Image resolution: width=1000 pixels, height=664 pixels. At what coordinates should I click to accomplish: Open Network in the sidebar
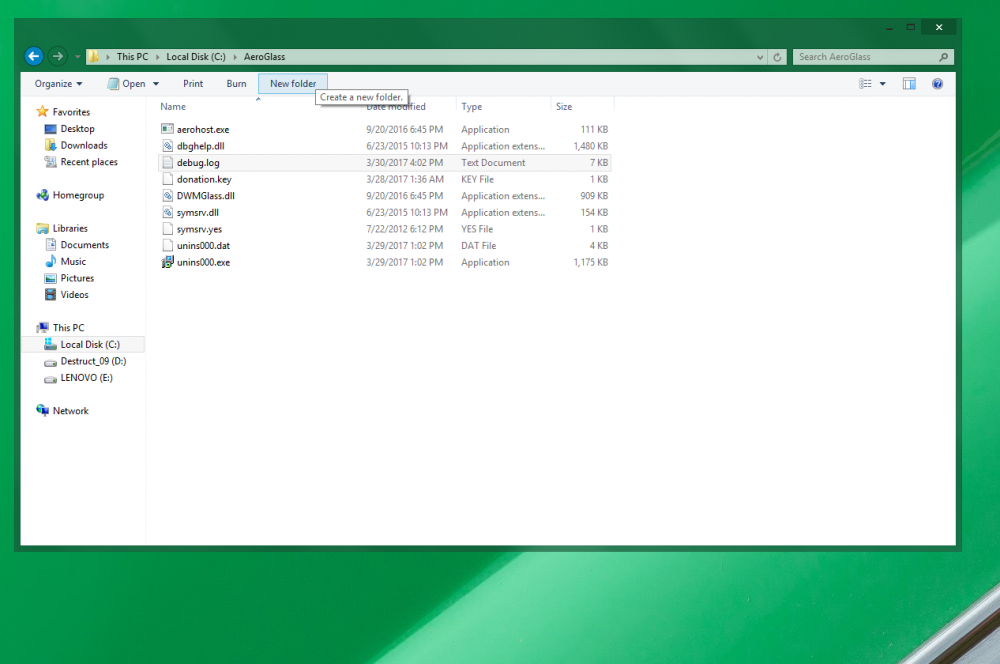70,410
